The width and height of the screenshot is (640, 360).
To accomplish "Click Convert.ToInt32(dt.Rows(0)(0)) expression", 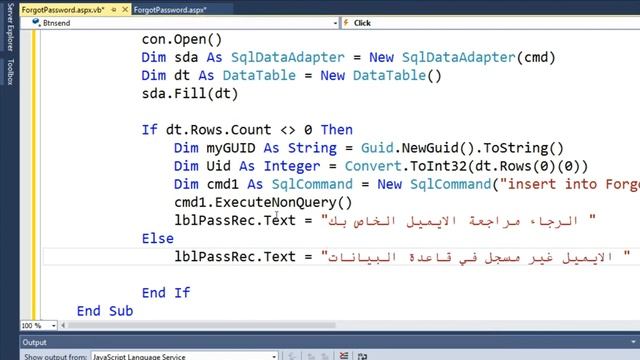I will tap(467, 166).
